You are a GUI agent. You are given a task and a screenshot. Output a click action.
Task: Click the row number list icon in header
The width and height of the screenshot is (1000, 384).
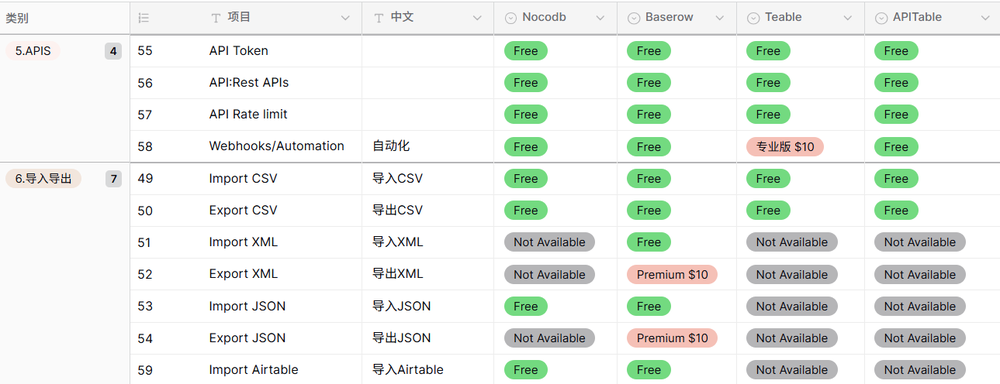[x=143, y=18]
